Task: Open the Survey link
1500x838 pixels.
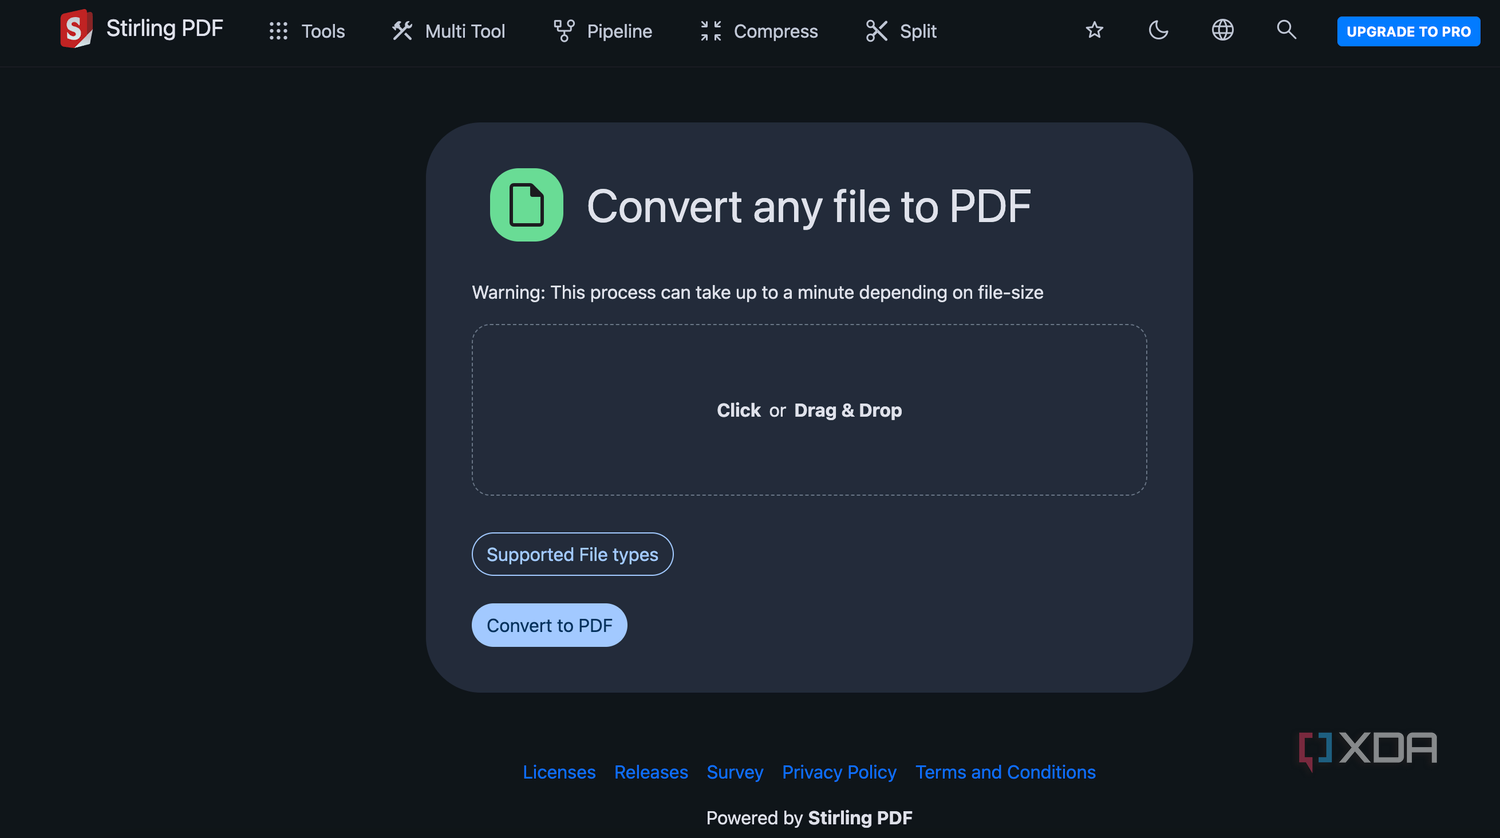Action: 735,772
